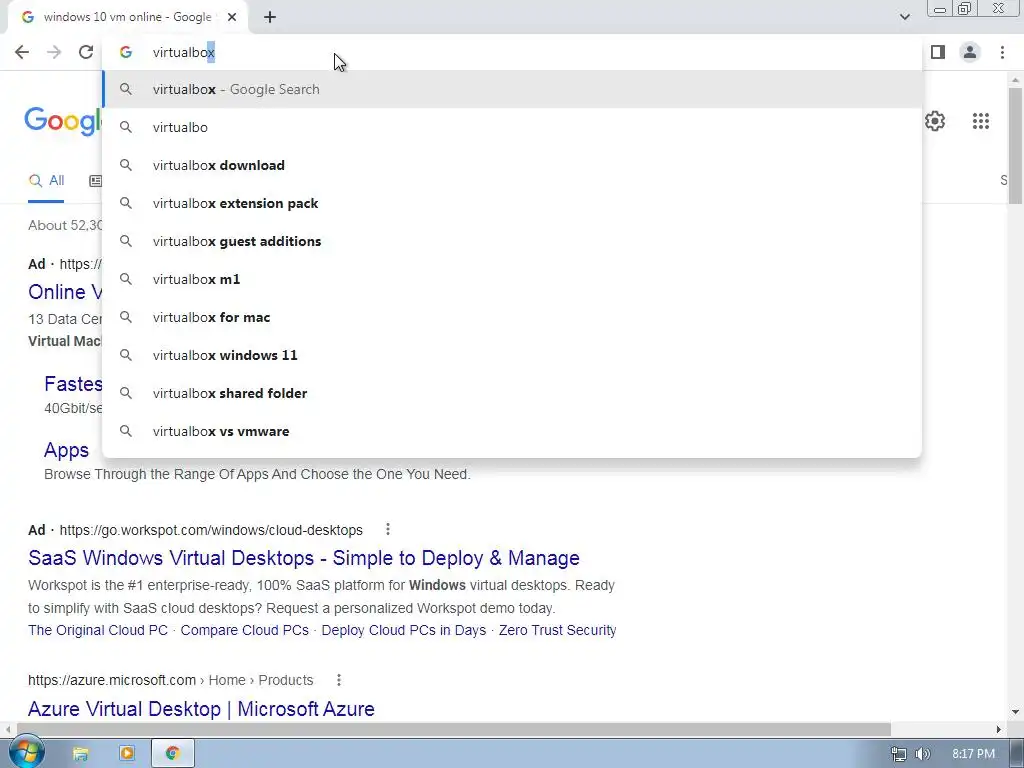Open the network tray icon
1024x768 pixels.
pyautogui.click(x=899, y=754)
